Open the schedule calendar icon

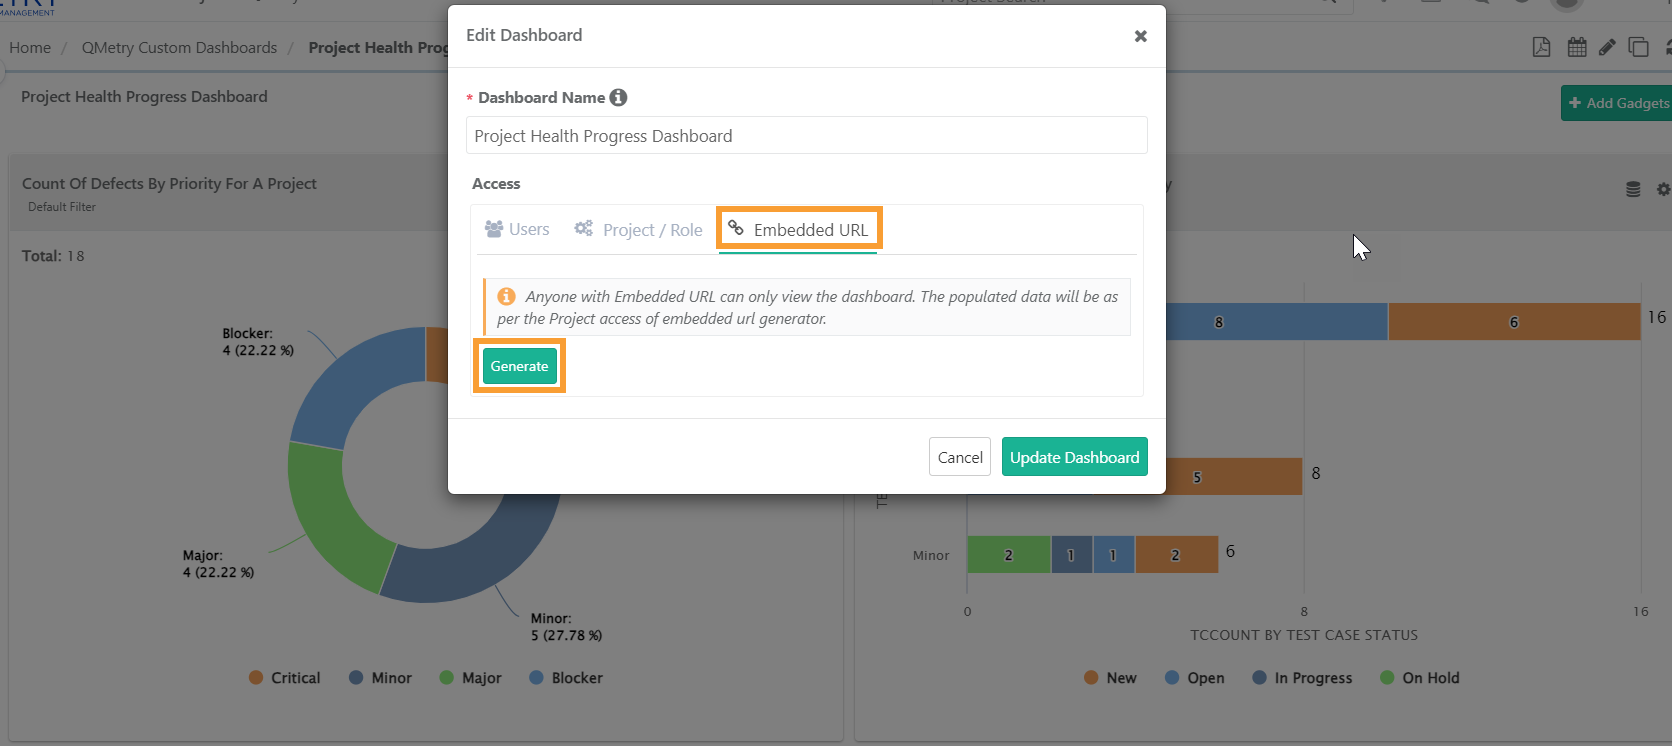1577,47
